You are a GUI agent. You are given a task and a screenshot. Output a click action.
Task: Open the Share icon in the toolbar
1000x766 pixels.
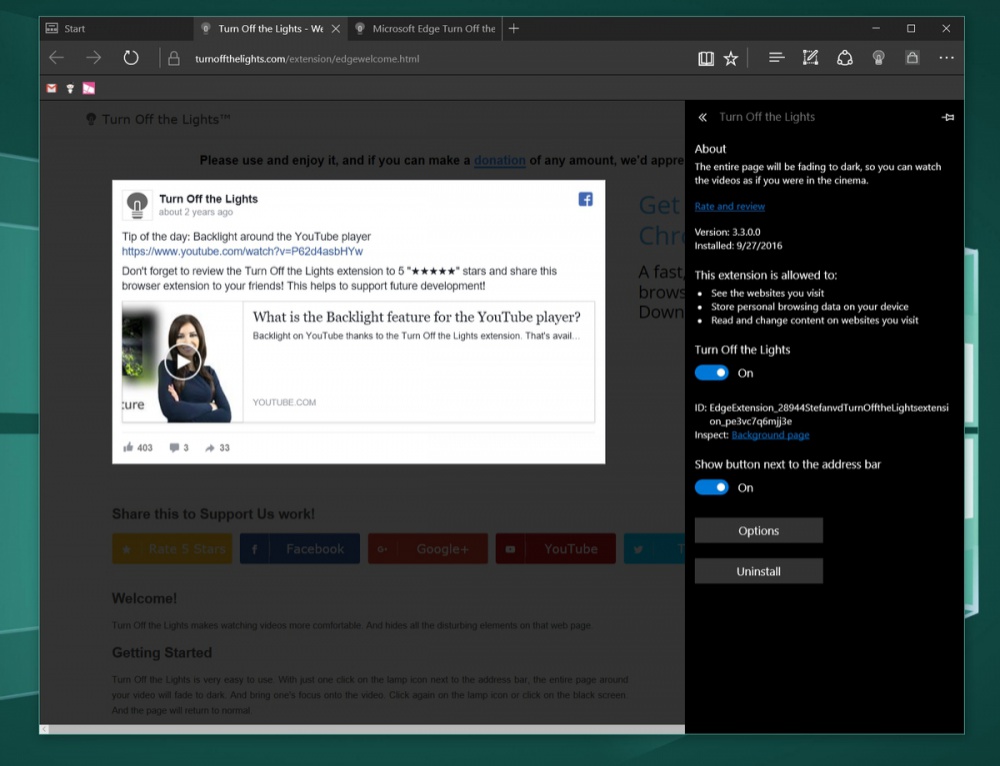(x=844, y=58)
